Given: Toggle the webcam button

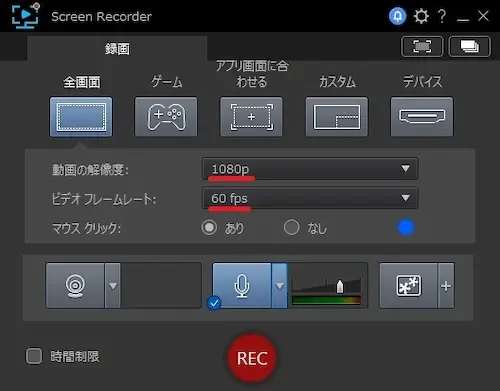Looking at the screenshot, I should tap(75, 286).
